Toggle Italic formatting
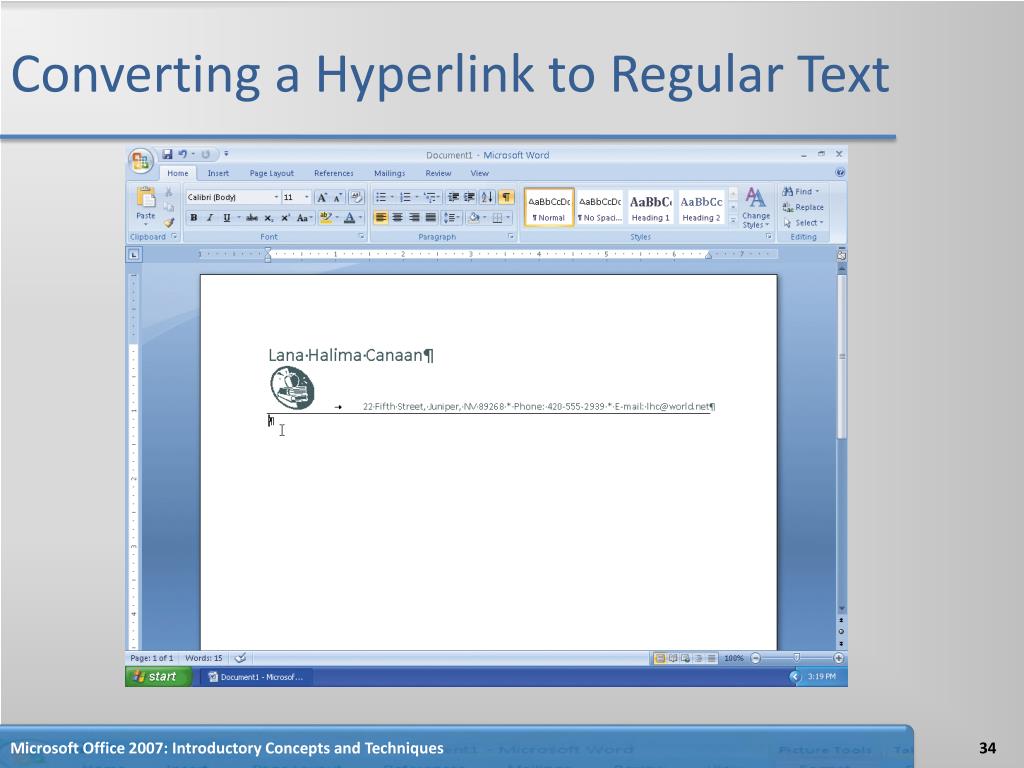This screenshot has width=1024, height=768. click(x=210, y=217)
